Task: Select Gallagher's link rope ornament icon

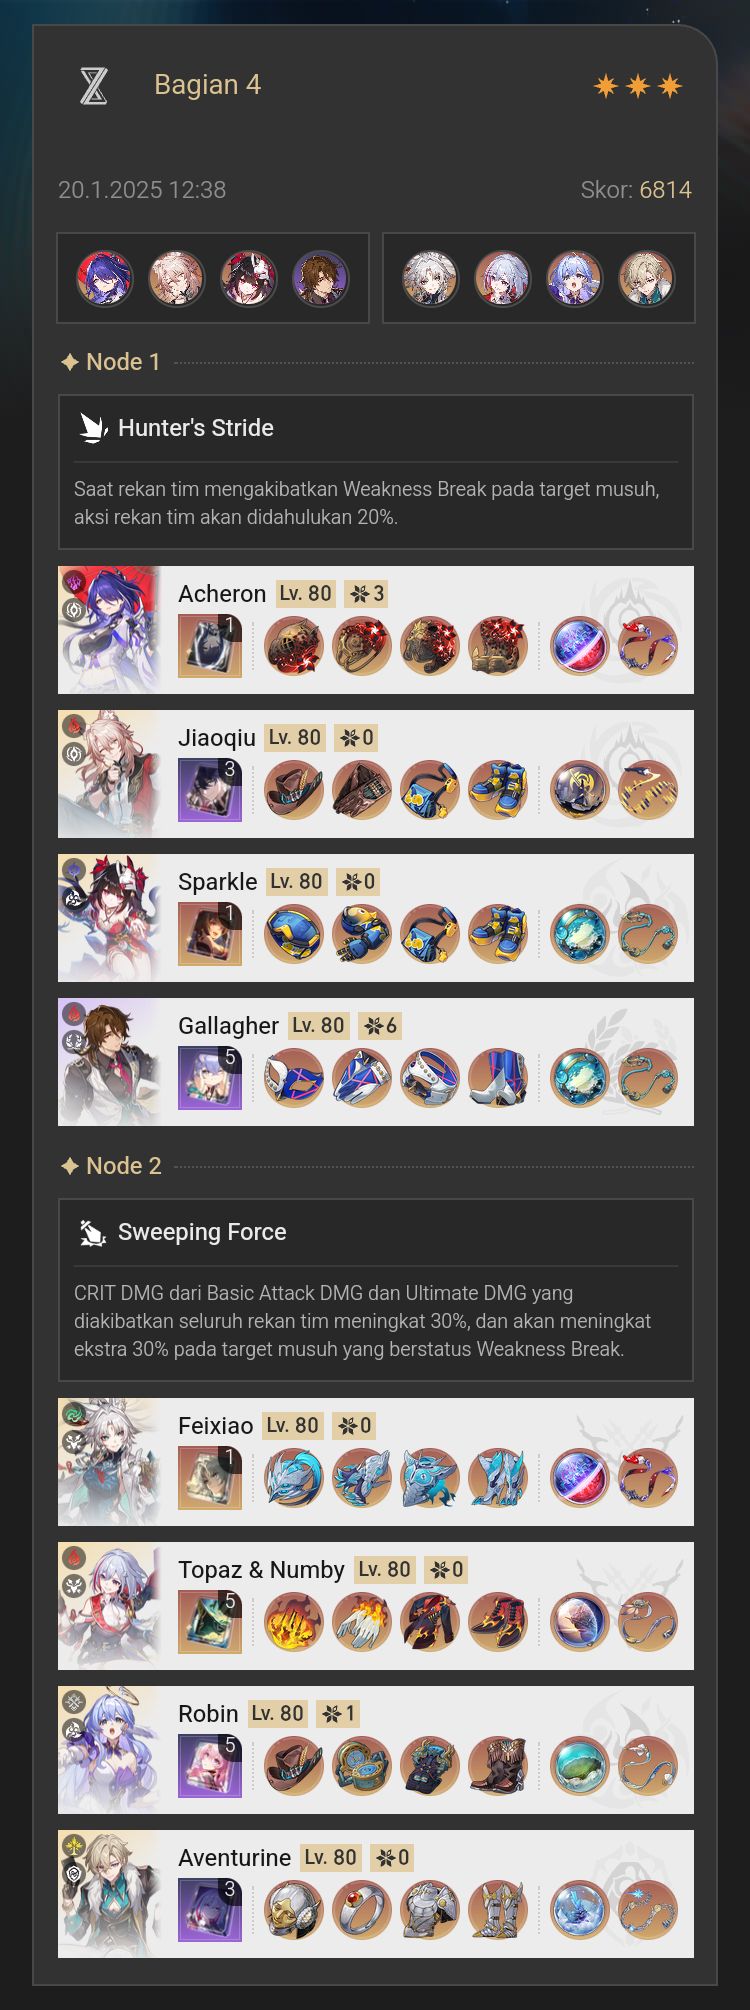Action: pos(648,1078)
